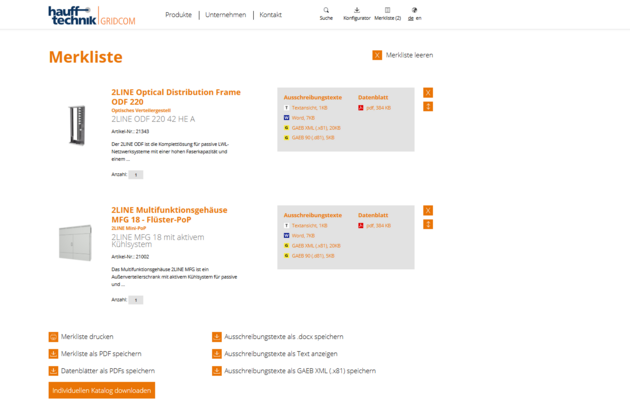Click download icon beside Ausschreibungstexte als Text anzeigen
Viewport: 630px width, 420px height.
click(x=217, y=354)
